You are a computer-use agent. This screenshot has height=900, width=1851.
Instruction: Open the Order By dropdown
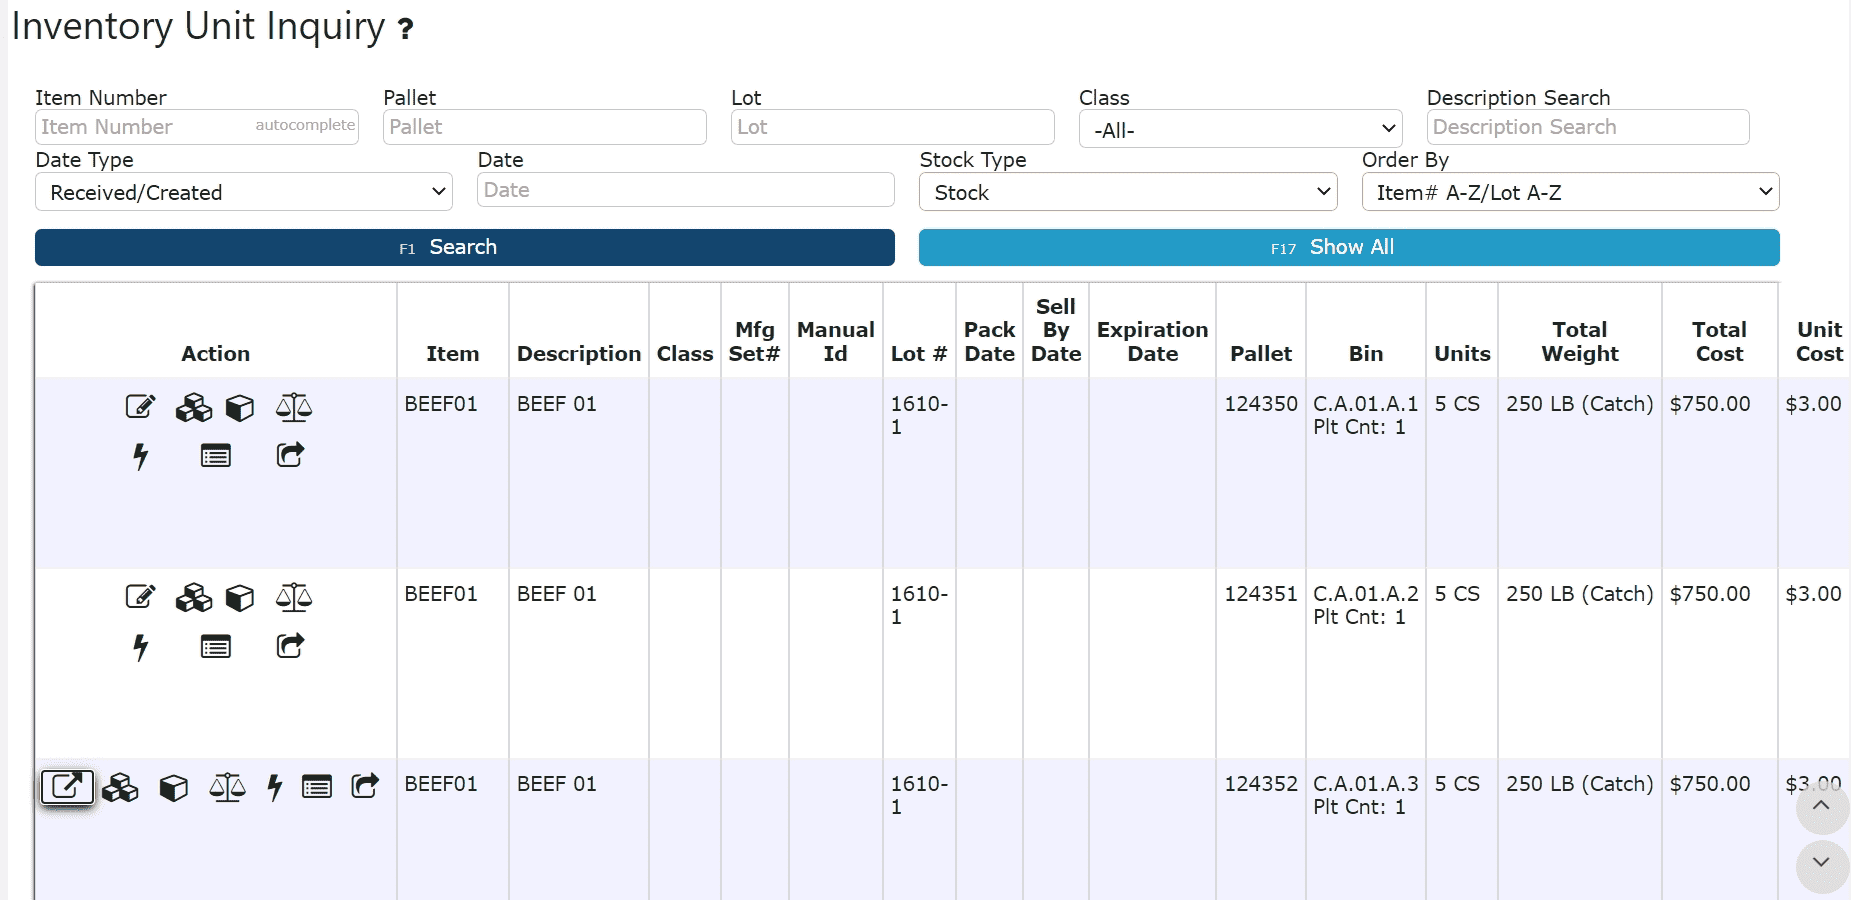point(1570,192)
